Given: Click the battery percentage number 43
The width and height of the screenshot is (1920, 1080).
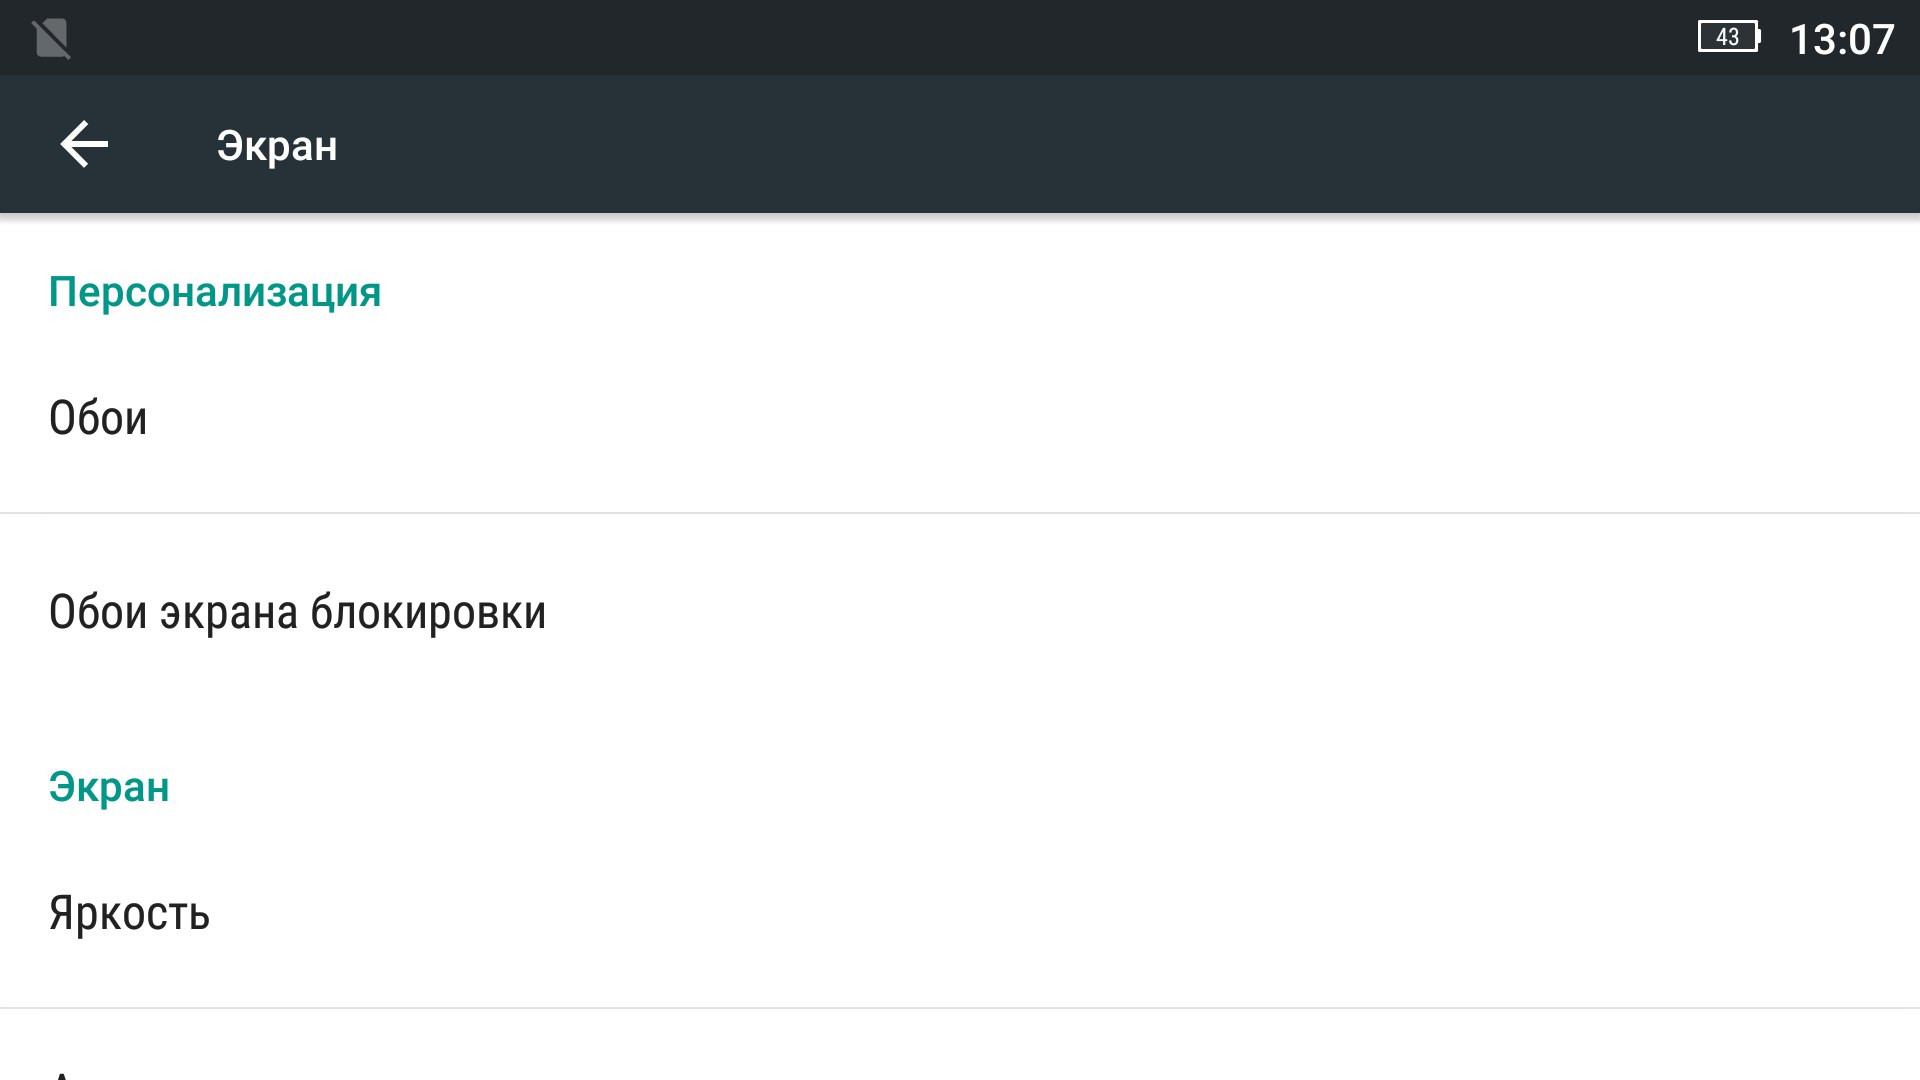Looking at the screenshot, I should point(1727,38).
